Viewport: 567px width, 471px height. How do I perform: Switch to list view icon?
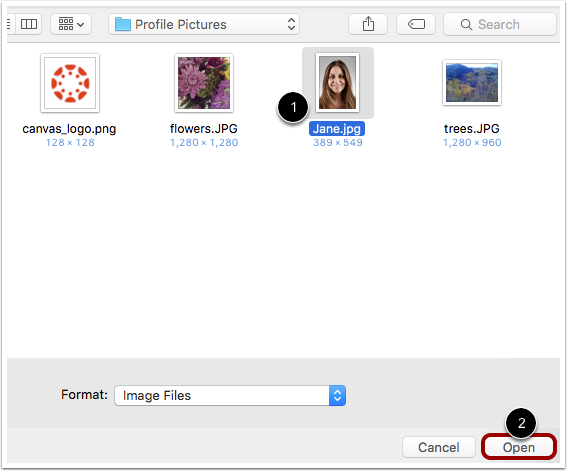(x=10, y=24)
